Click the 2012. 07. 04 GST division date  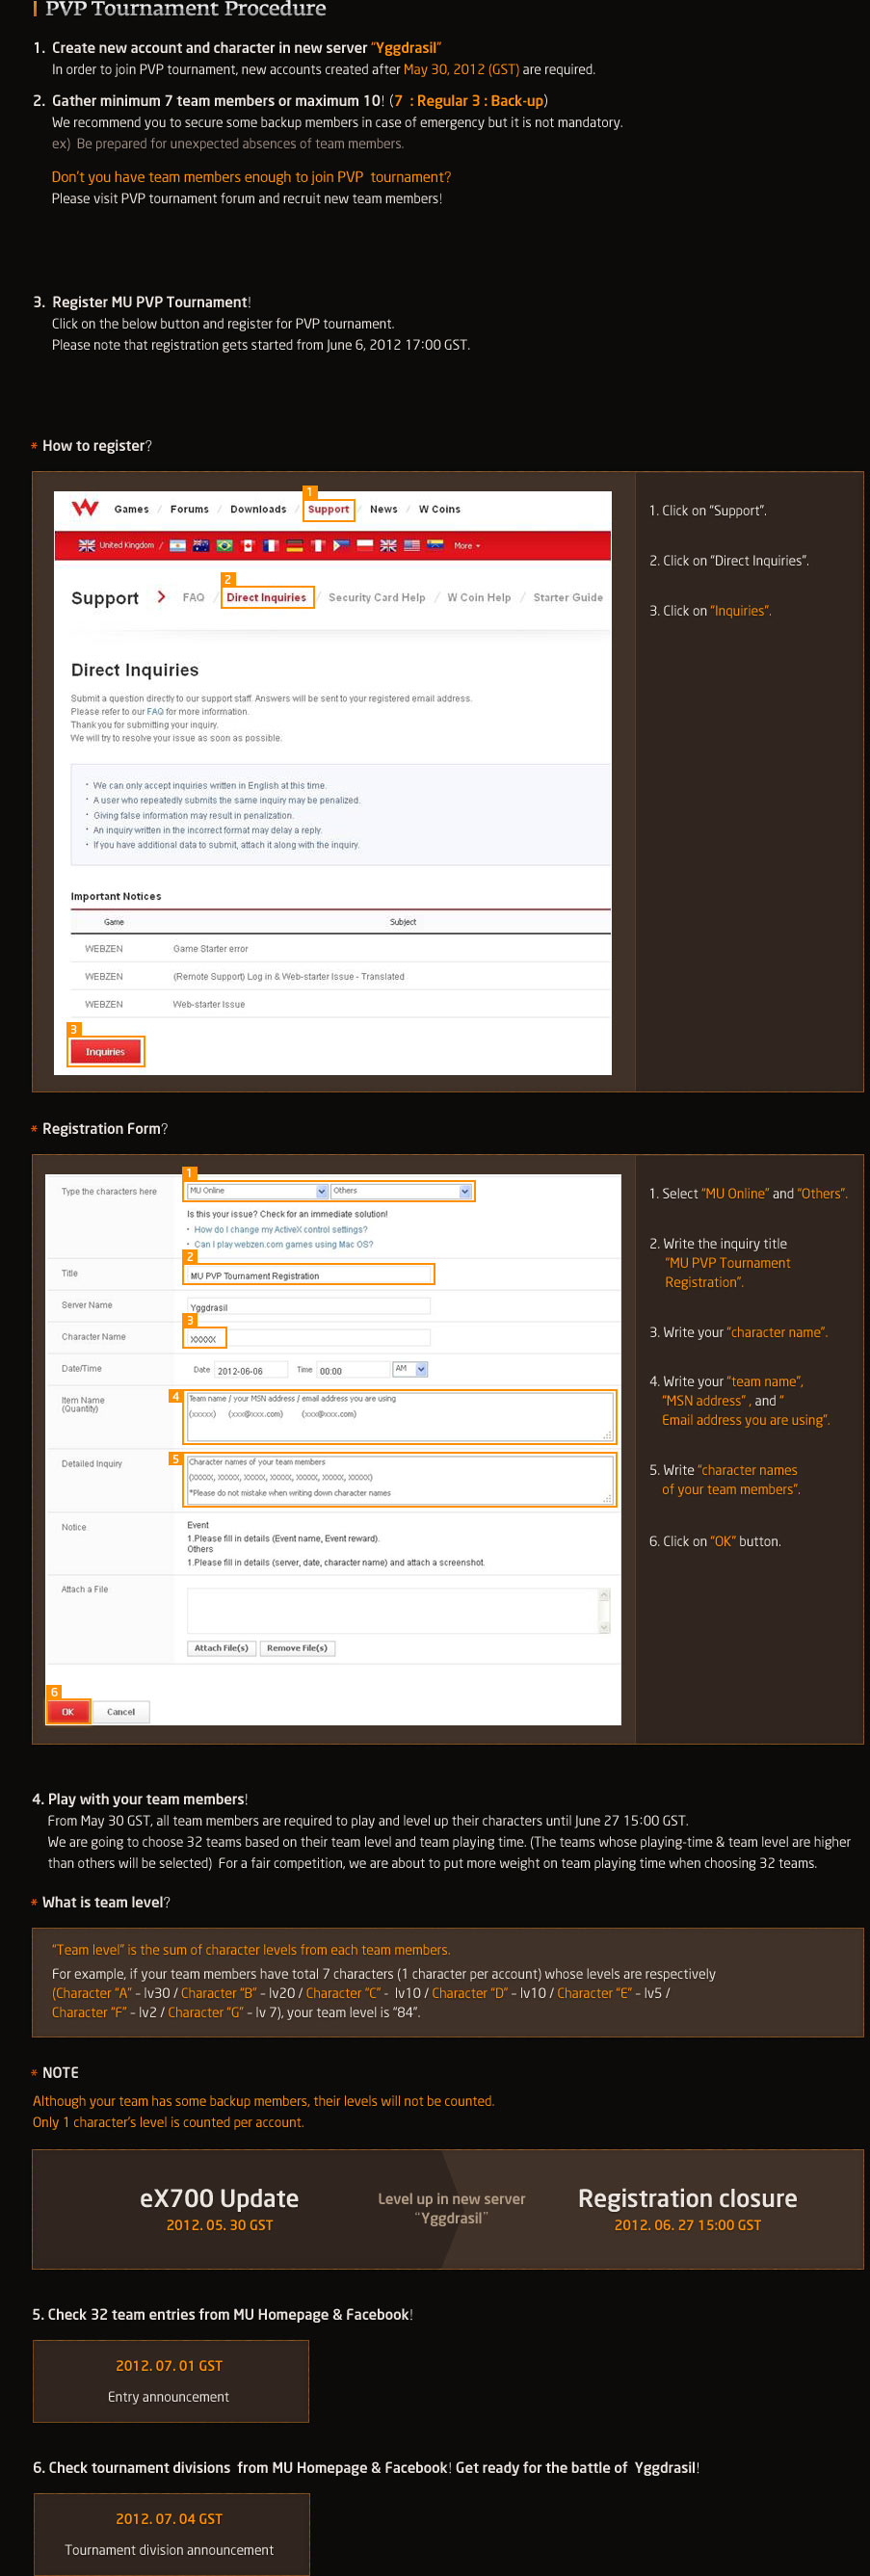coord(169,2519)
